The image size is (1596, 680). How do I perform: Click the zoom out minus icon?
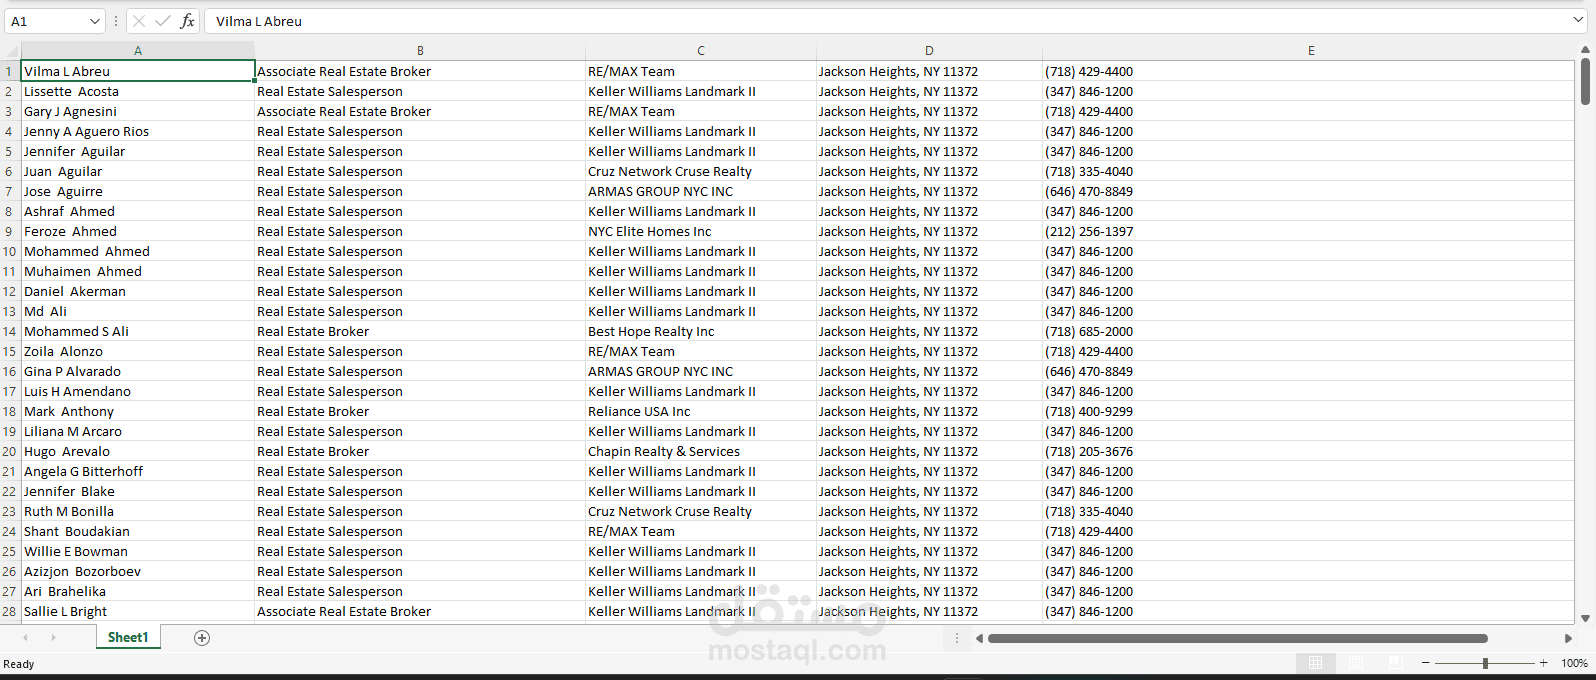pos(1426,663)
